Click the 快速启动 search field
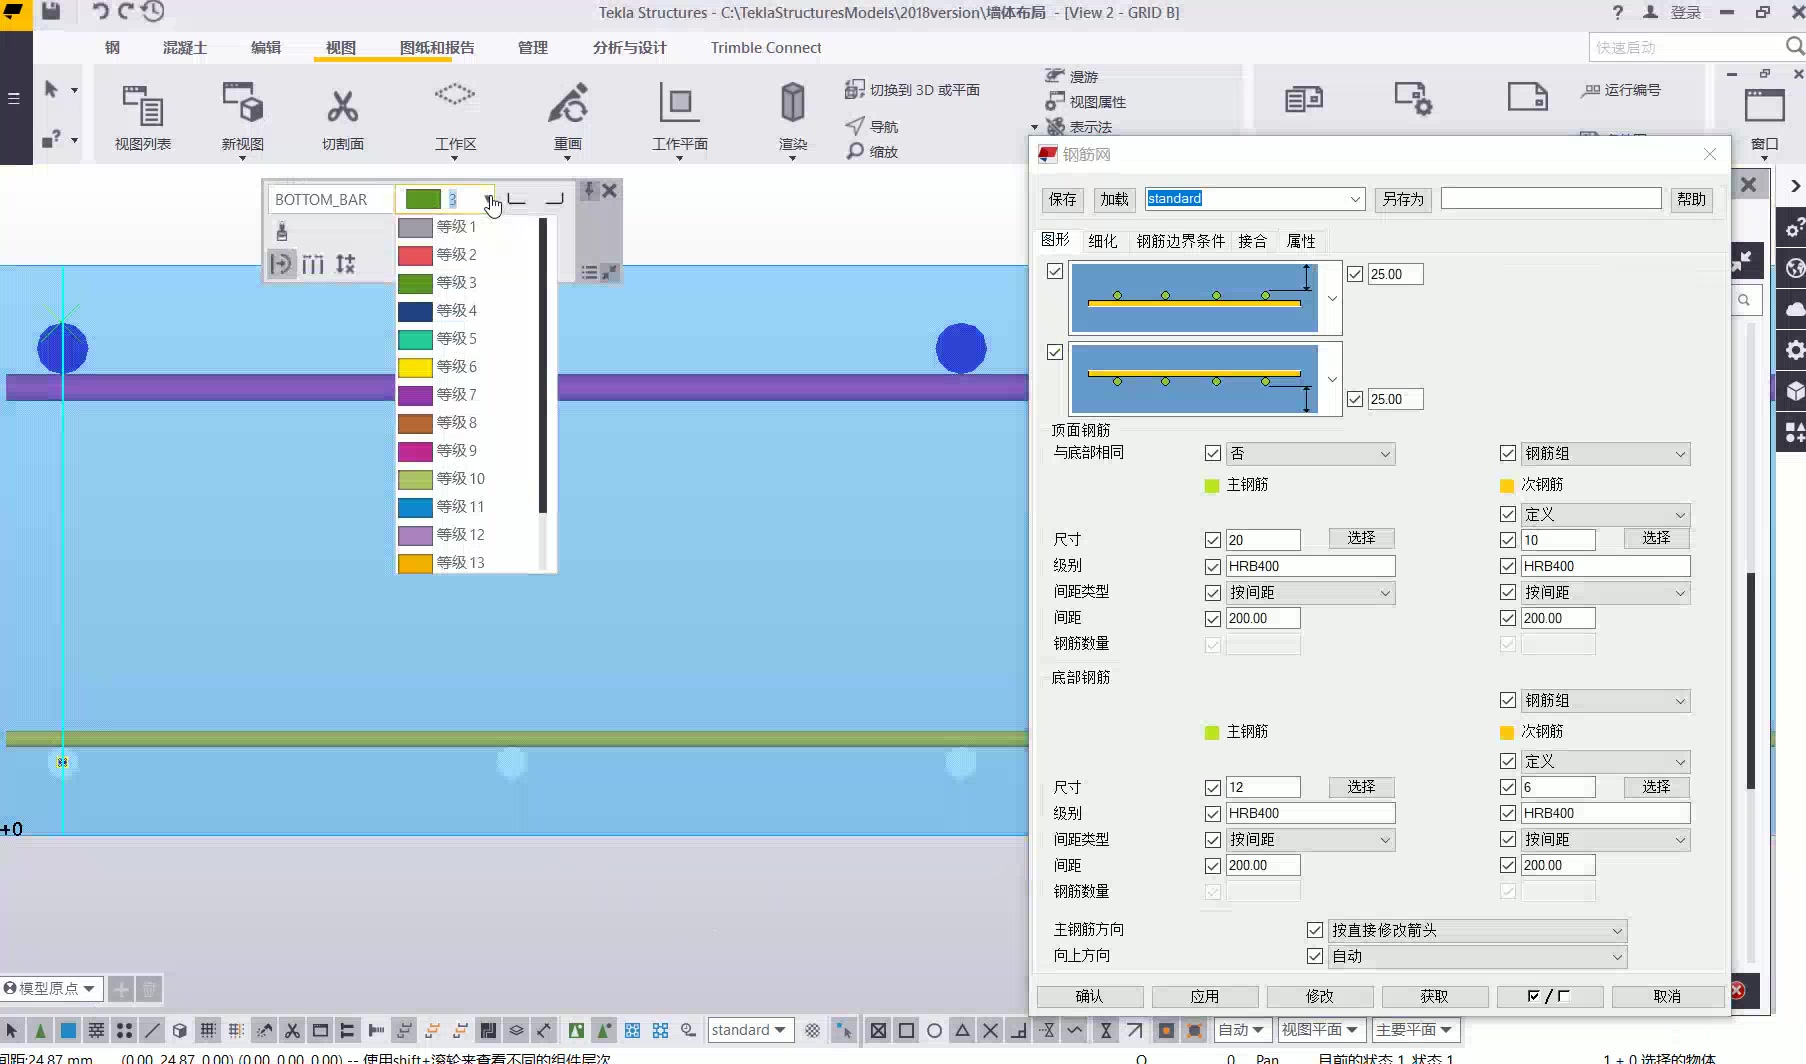 [x=1685, y=47]
